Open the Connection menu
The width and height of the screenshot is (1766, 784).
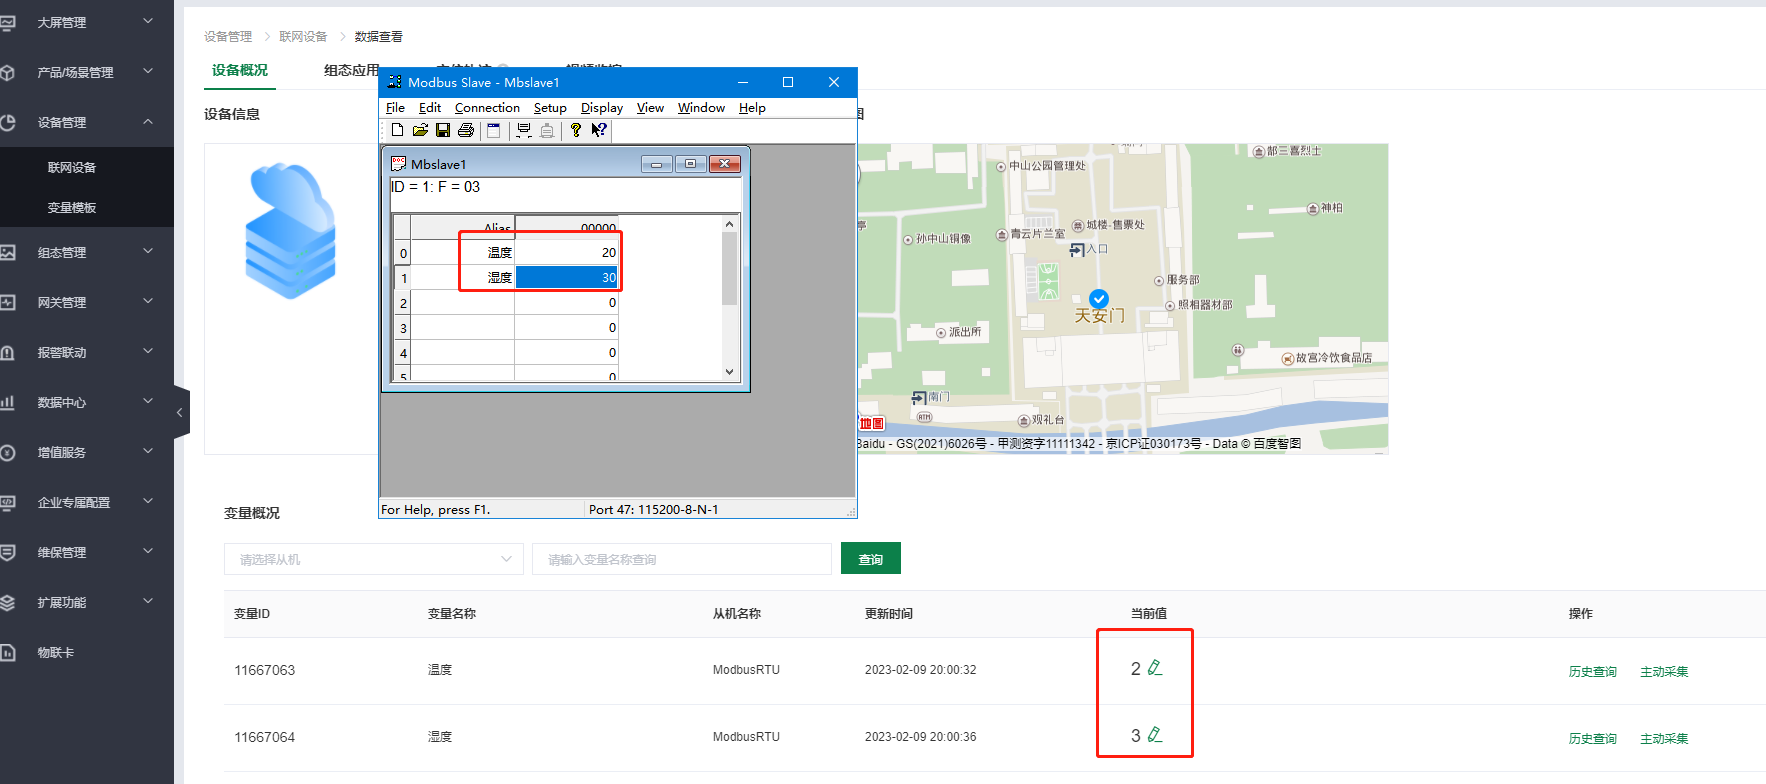tap(487, 108)
